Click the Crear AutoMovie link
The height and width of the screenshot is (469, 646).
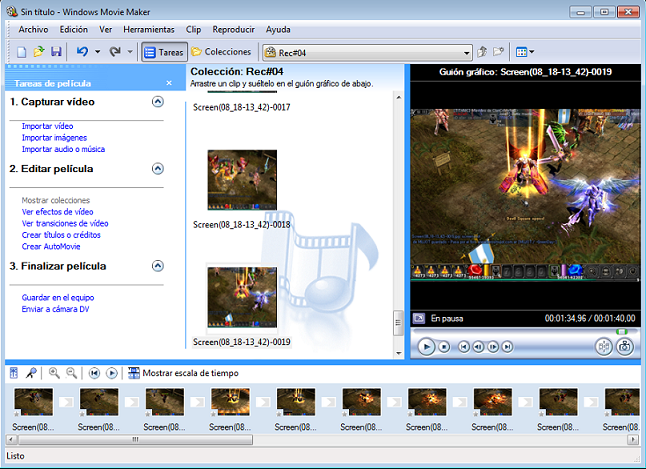click(51, 246)
